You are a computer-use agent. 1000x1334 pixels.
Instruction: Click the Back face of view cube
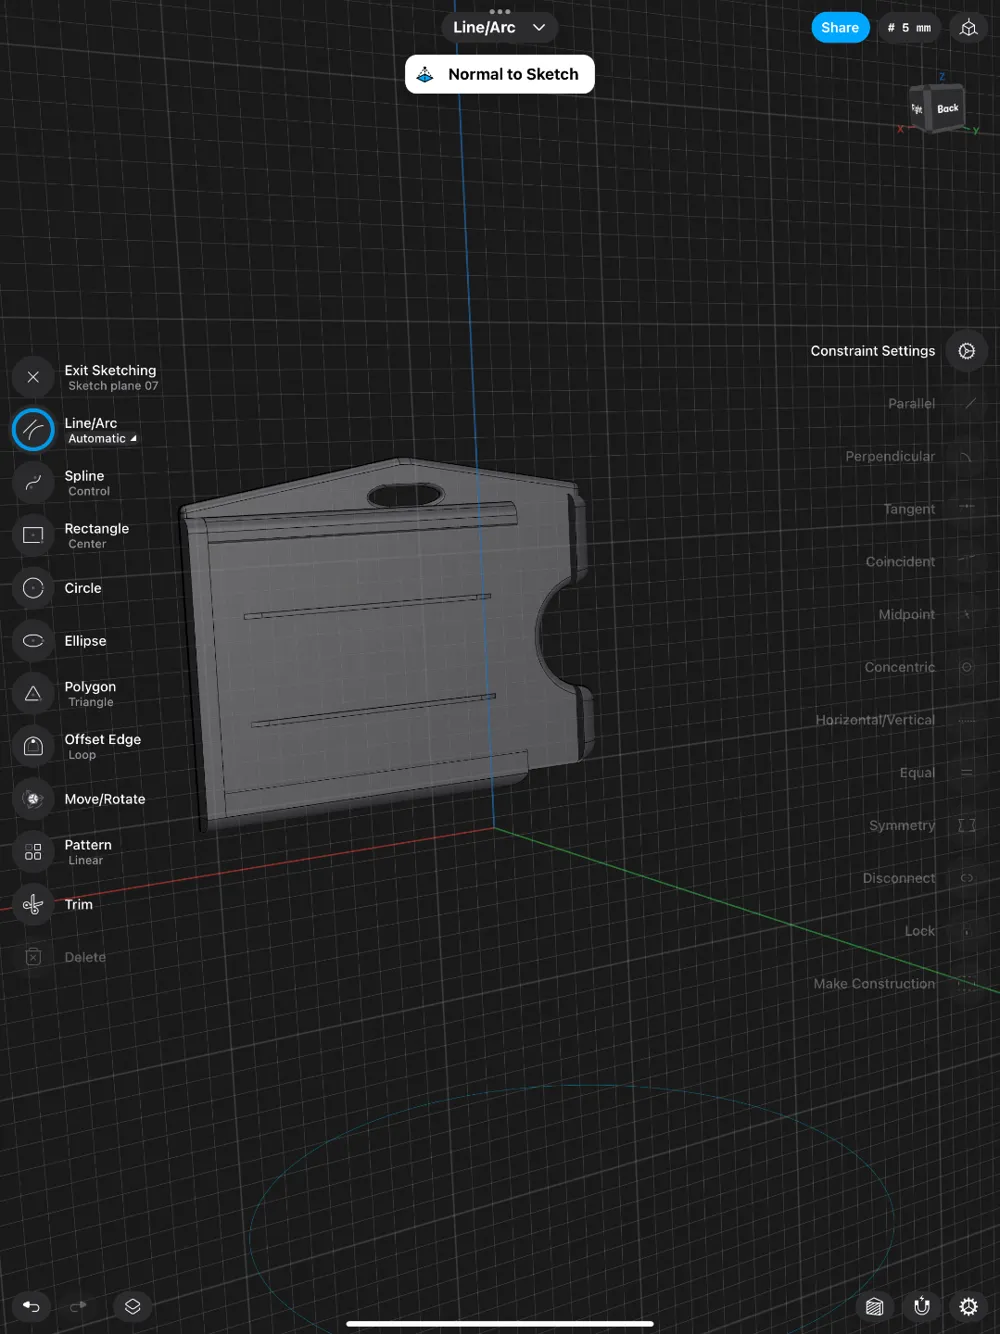(947, 108)
